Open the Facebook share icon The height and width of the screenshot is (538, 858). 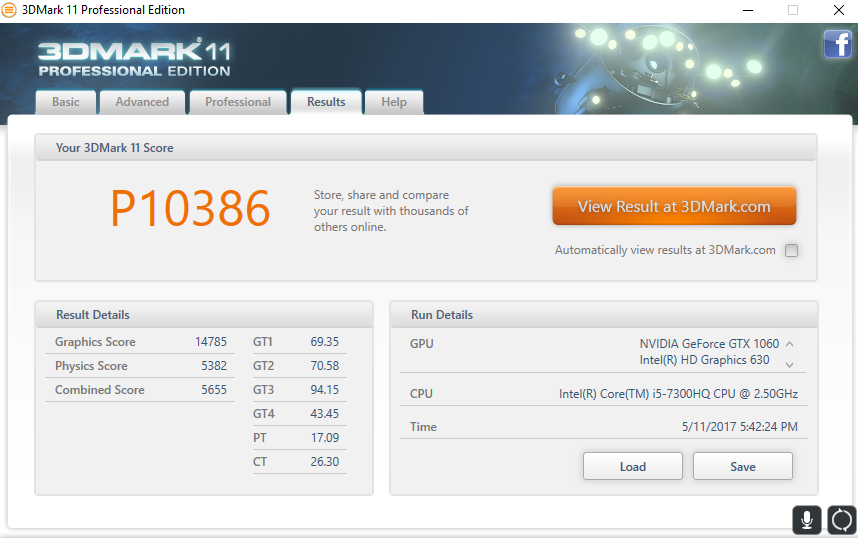[838, 44]
